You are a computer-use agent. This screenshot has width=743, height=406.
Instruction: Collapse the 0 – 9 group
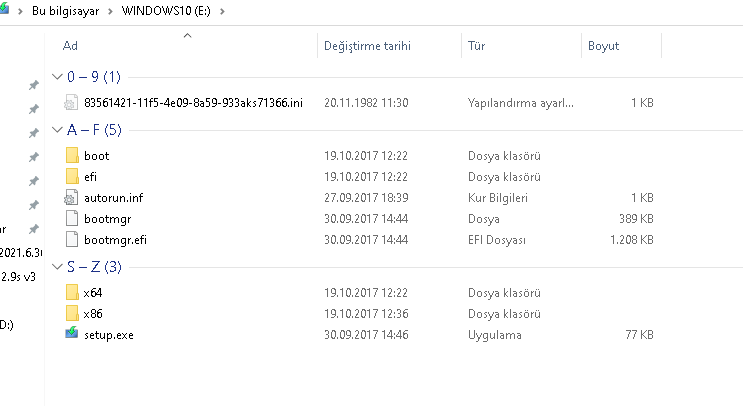click(x=57, y=77)
